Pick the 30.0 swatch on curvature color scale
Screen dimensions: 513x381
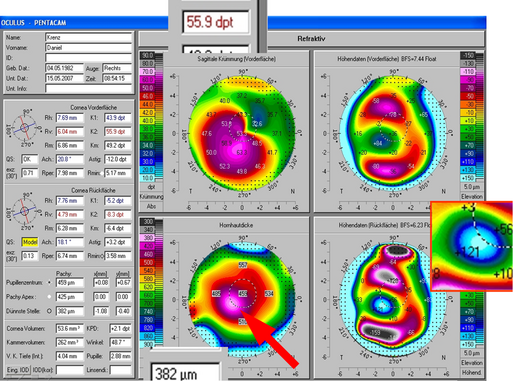click(x=147, y=162)
